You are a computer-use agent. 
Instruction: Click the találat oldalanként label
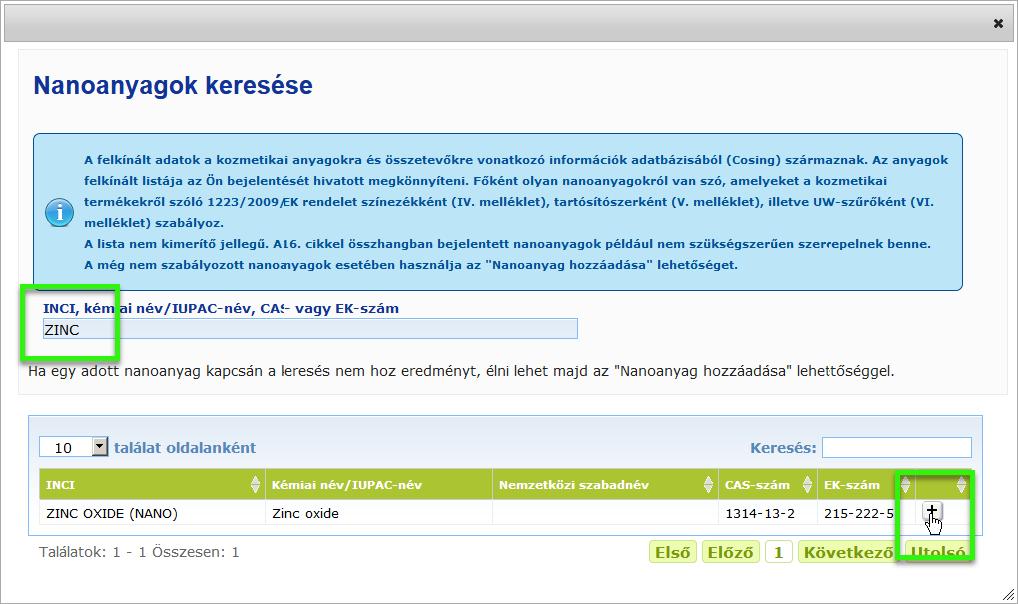[x=185, y=447]
